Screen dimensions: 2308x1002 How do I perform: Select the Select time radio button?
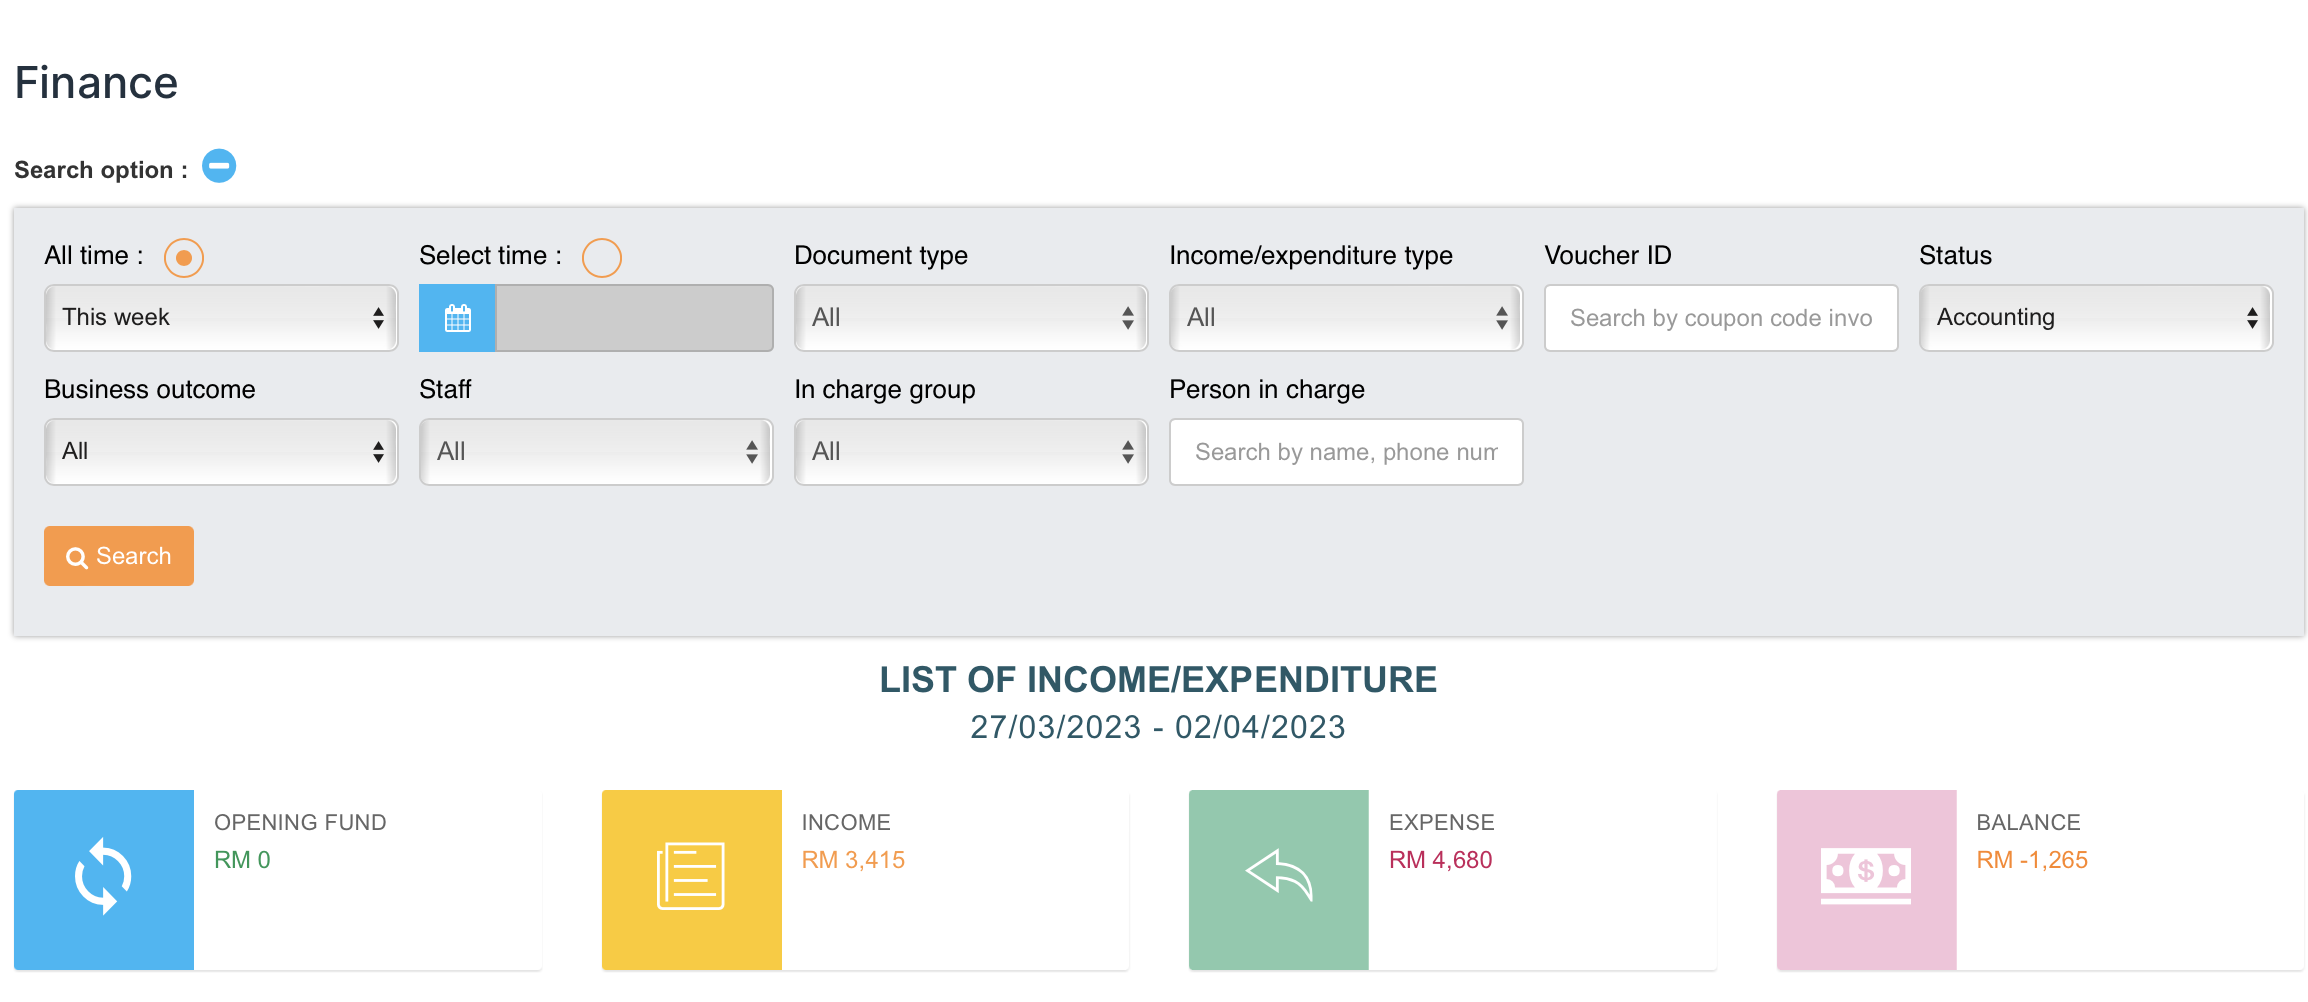pos(602,258)
